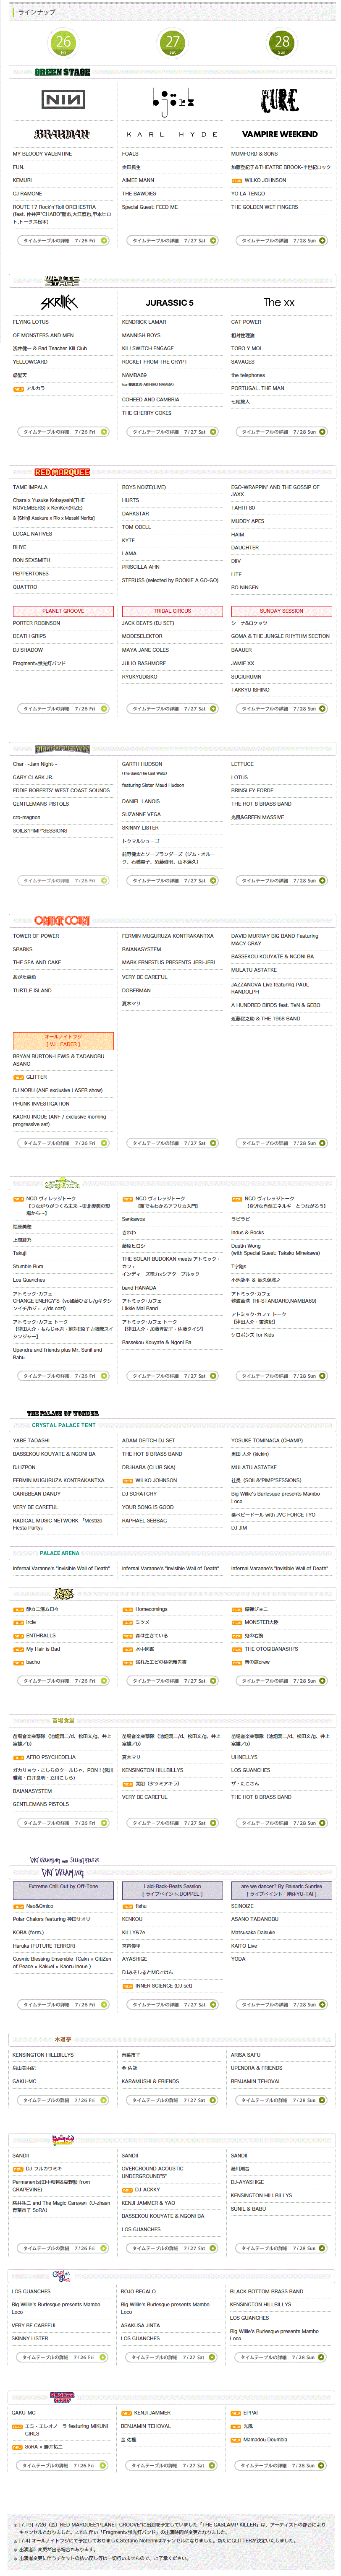
Task: Click the PLANET GROOVE heading box
Action: click(x=63, y=611)
